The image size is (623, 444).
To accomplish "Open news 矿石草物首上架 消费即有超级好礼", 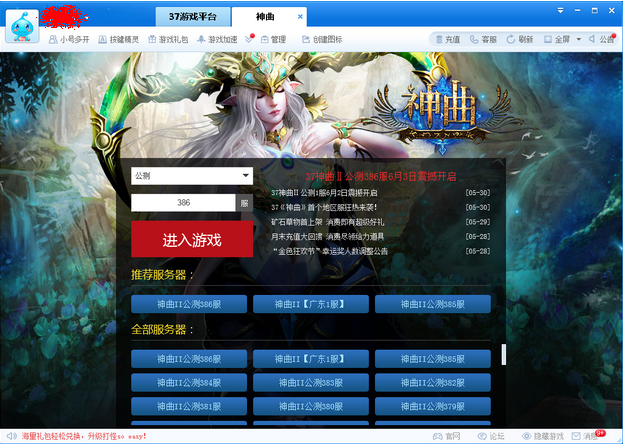I will point(328,222).
